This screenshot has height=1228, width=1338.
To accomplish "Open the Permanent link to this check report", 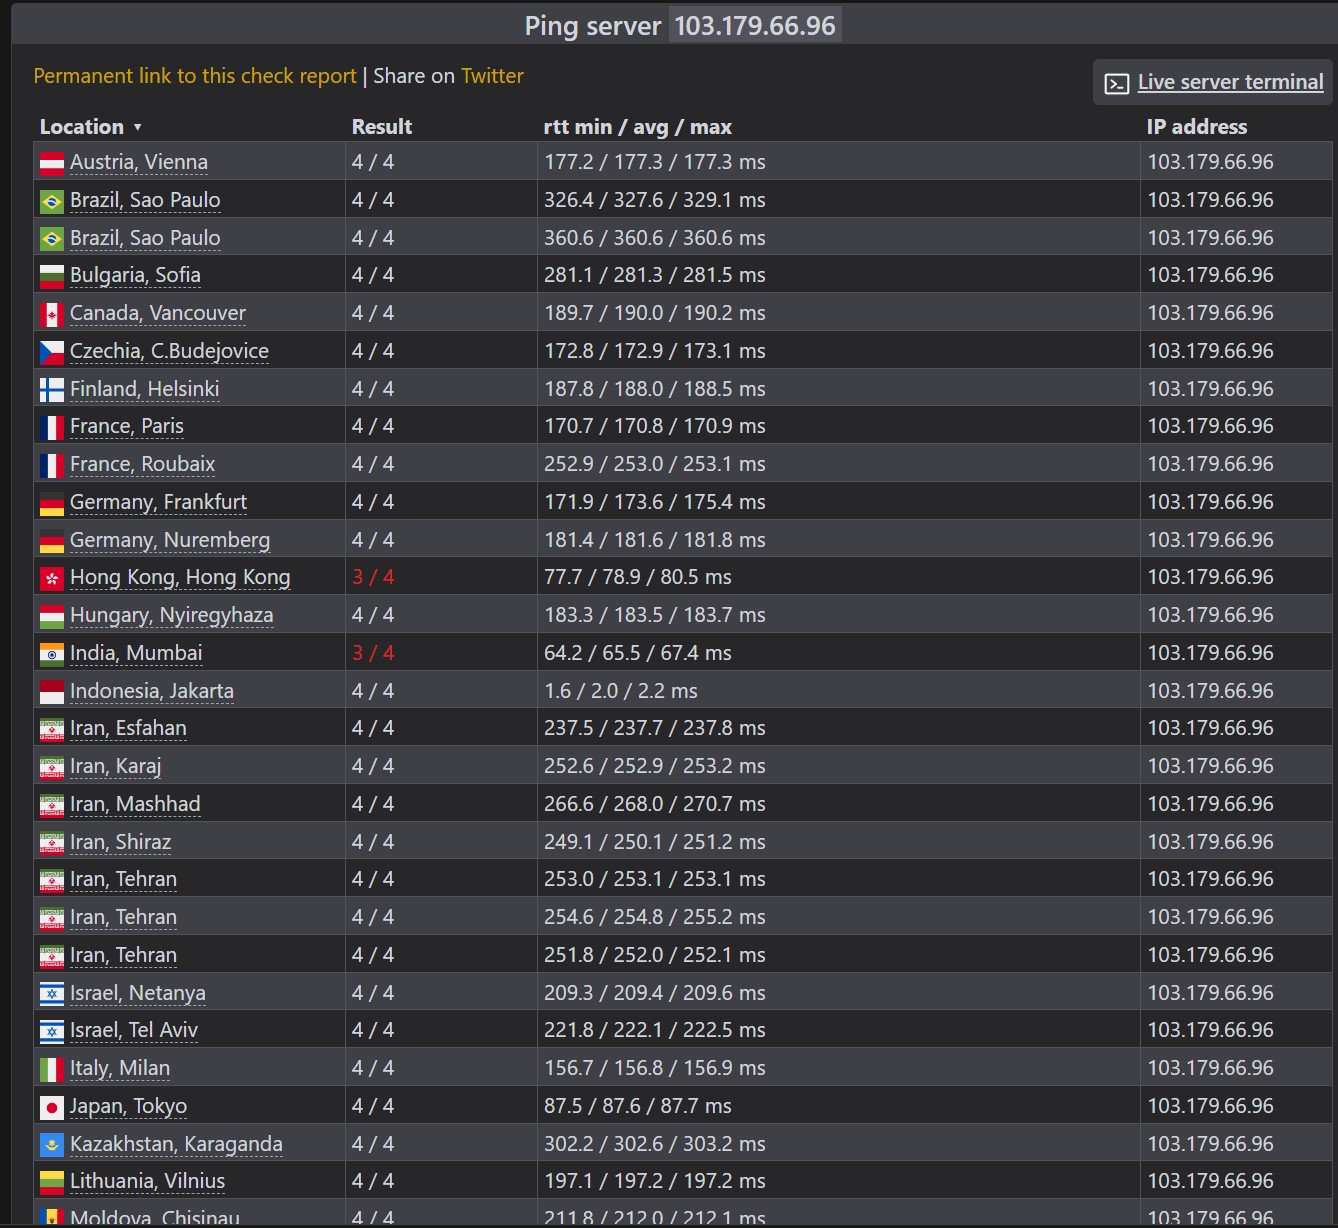I will (195, 76).
